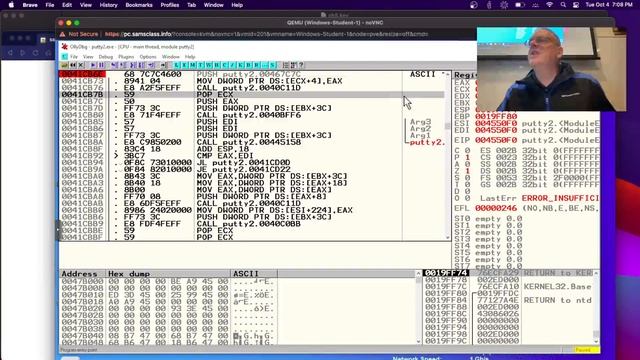The width and height of the screenshot is (640, 360).
Task: Open the OllyDbg Debug menu
Action: pyautogui.click(x=106, y=57)
